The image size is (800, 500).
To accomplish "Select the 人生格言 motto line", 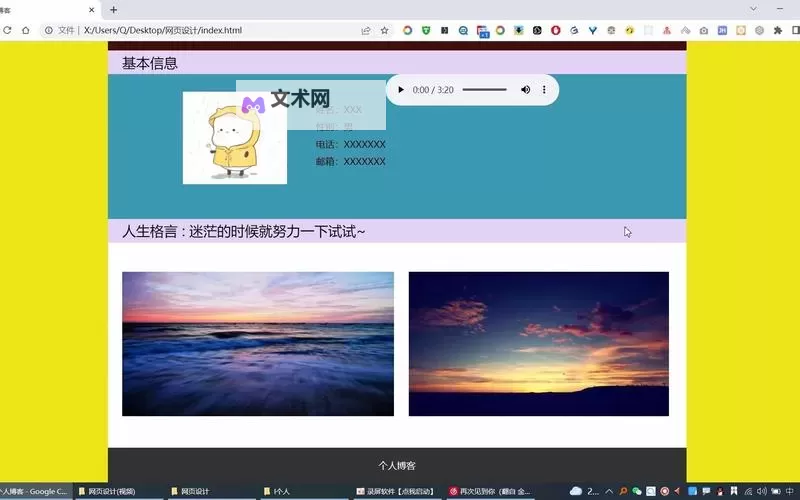I will 243,232.
